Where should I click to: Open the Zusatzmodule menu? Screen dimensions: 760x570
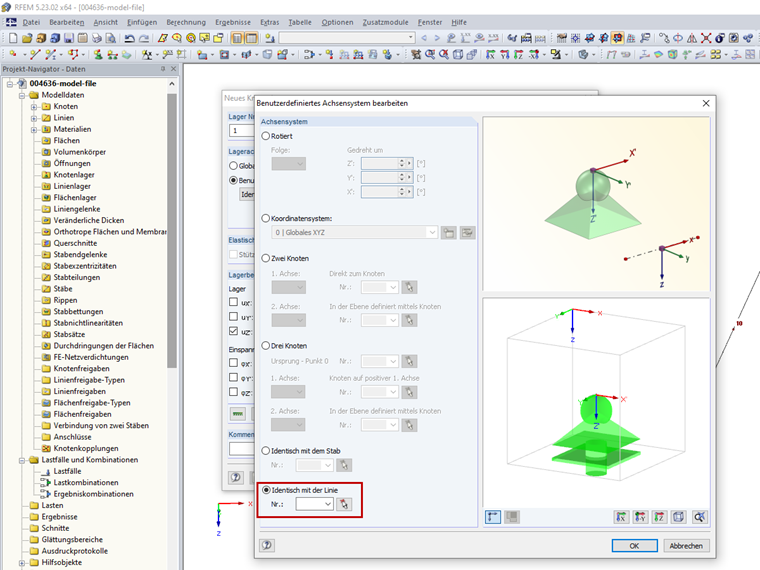(x=385, y=22)
